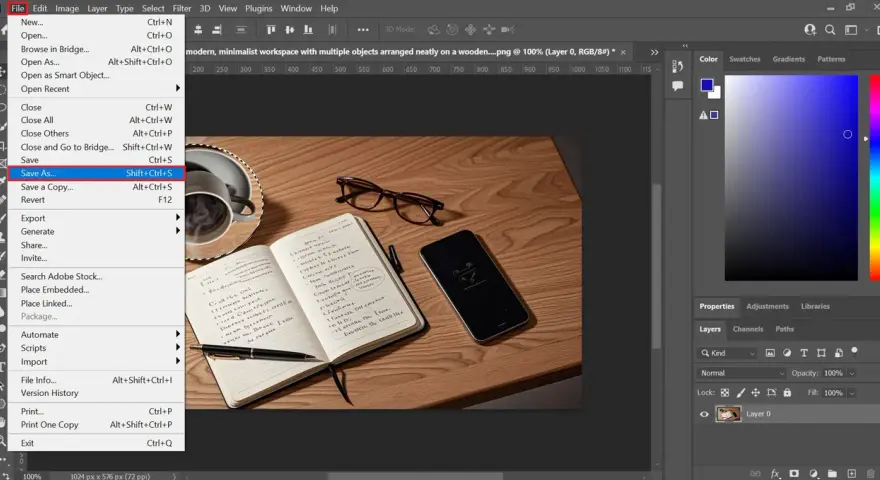This screenshot has height=480, width=880.
Task: Filter Layers panel by type layers
Action: 804,353
